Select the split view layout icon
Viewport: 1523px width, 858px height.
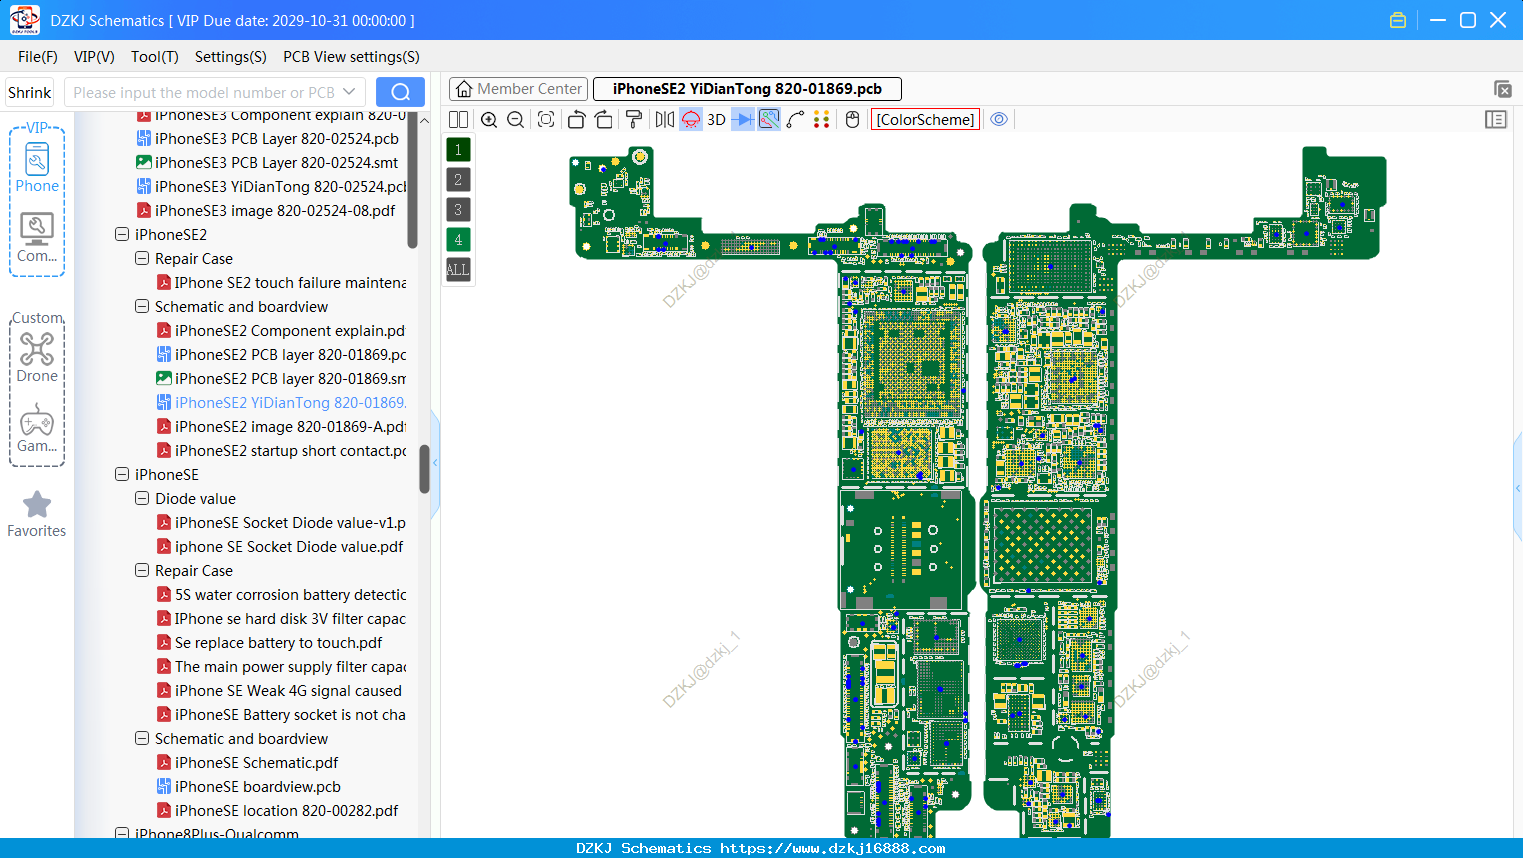[x=458, y=120]
